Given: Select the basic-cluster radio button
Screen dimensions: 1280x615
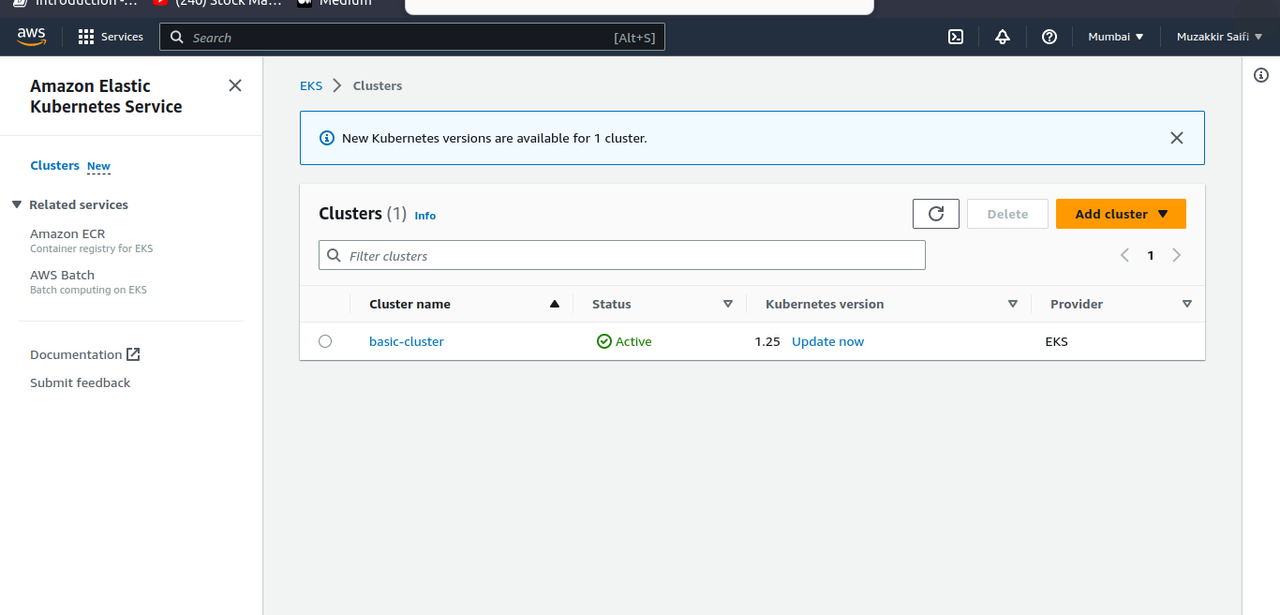Looking at the screenshot, I should pyautogui.click(x=325, y=341).
